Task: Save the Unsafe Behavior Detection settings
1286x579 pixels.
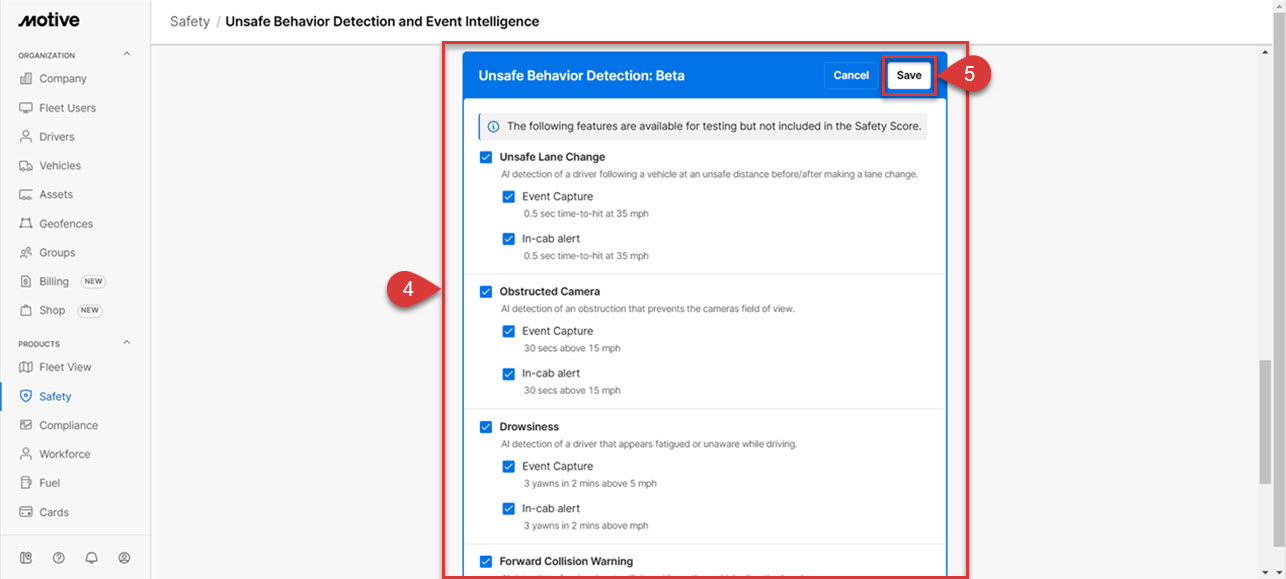Action: (x=909, y=75)
